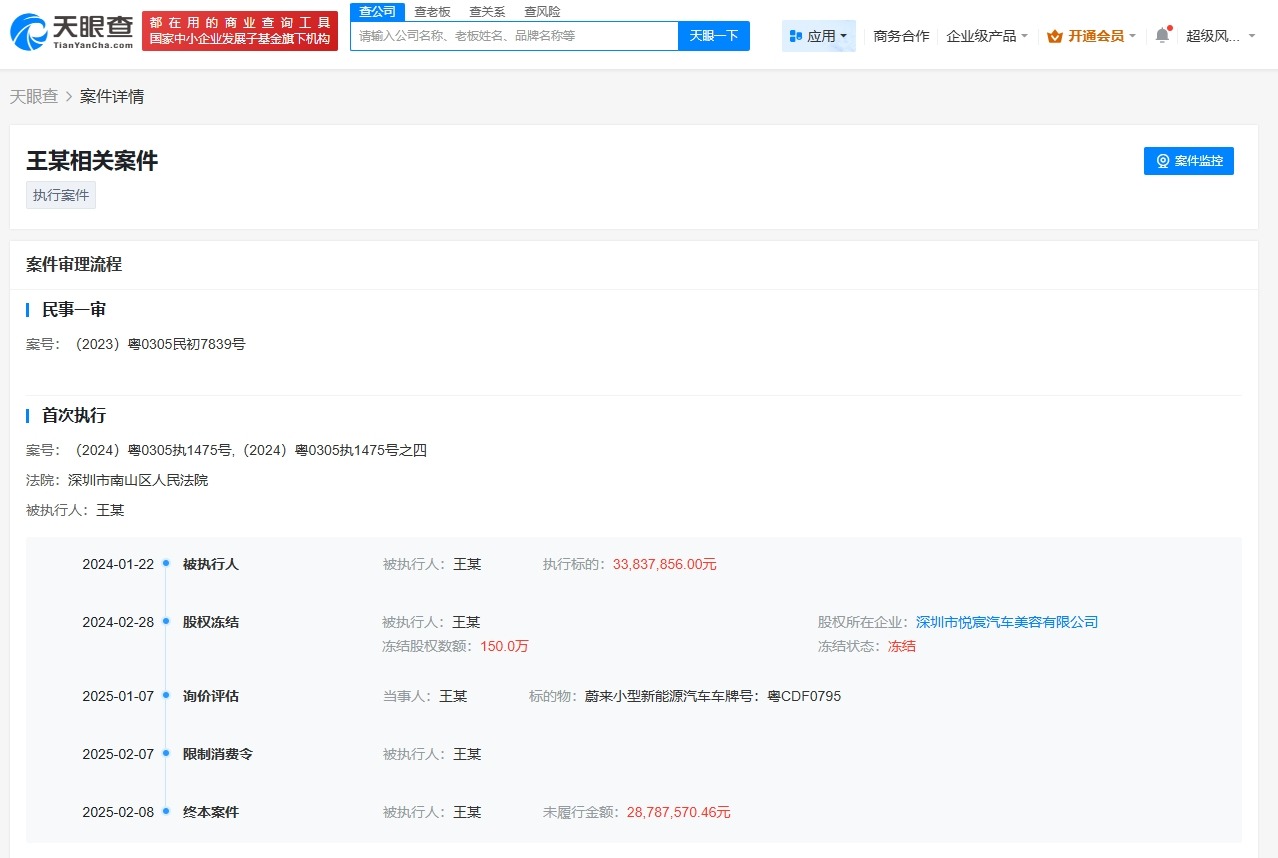Click the 商务合作 menu item
Image resolution: width=1278 pixels, height=858 pixels.
point(899,35)
